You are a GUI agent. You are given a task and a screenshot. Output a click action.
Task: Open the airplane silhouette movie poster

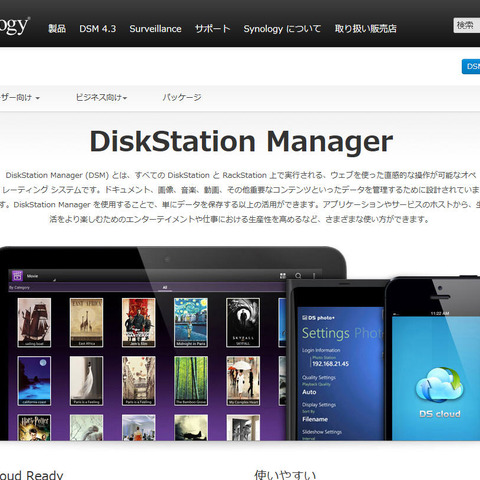(x=191, y=427)
